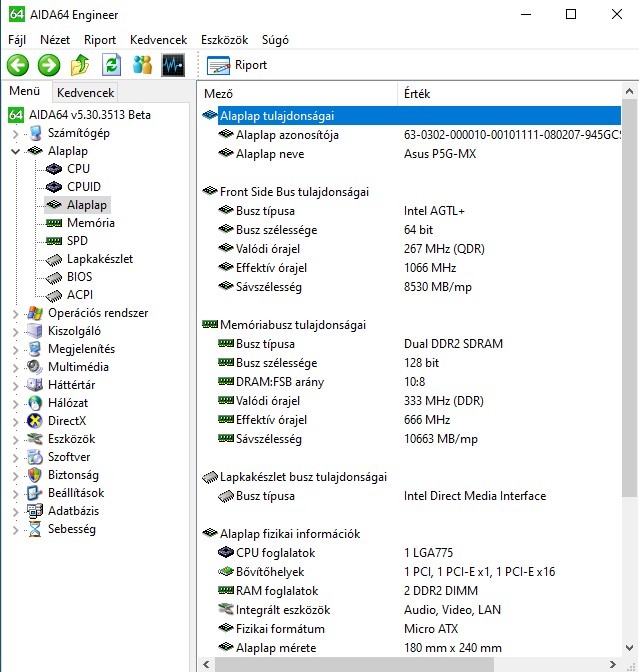Screen dimensions: 639x672
Task: Open the Eszközök menu in menu bar
Action: pos(225,40)
